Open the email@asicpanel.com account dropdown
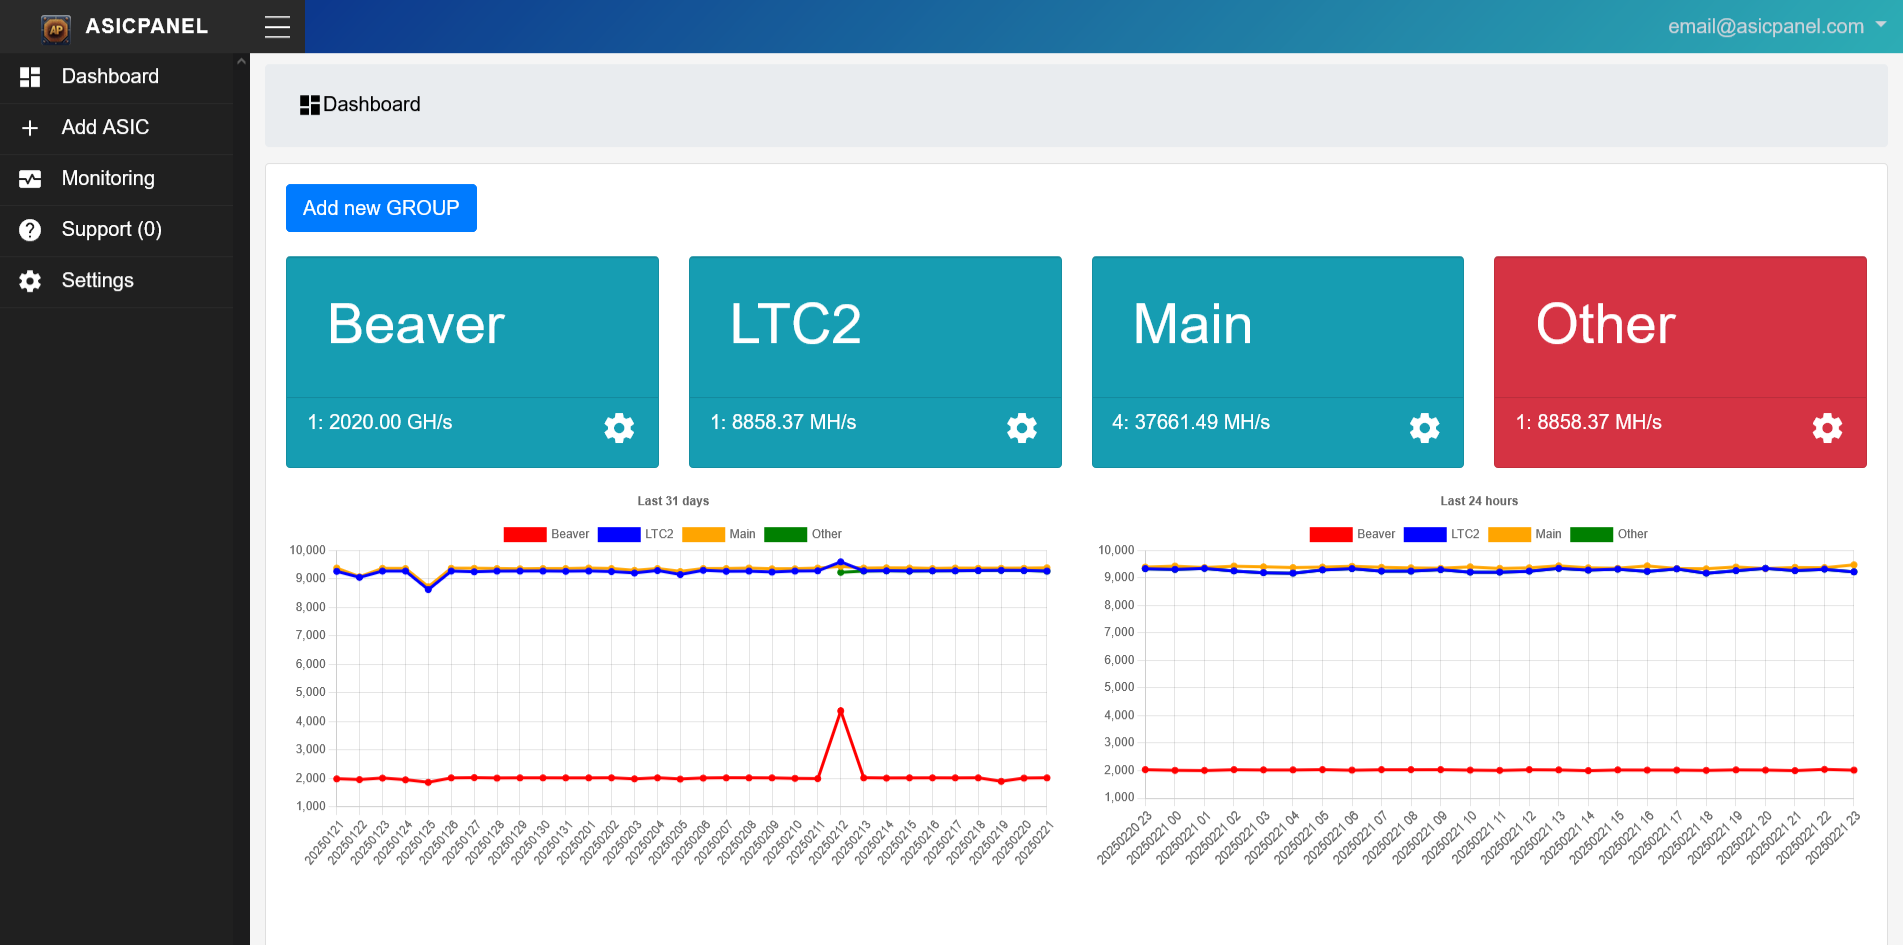 [1773, 26]
